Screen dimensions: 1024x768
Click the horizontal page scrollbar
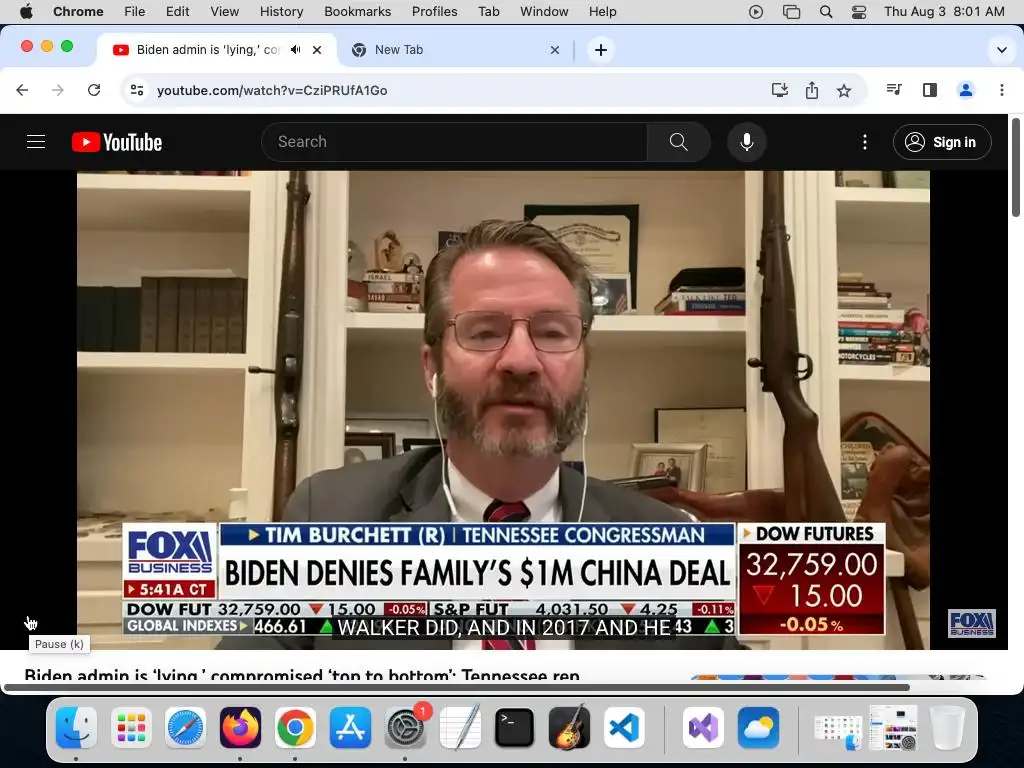click(456, 687)
